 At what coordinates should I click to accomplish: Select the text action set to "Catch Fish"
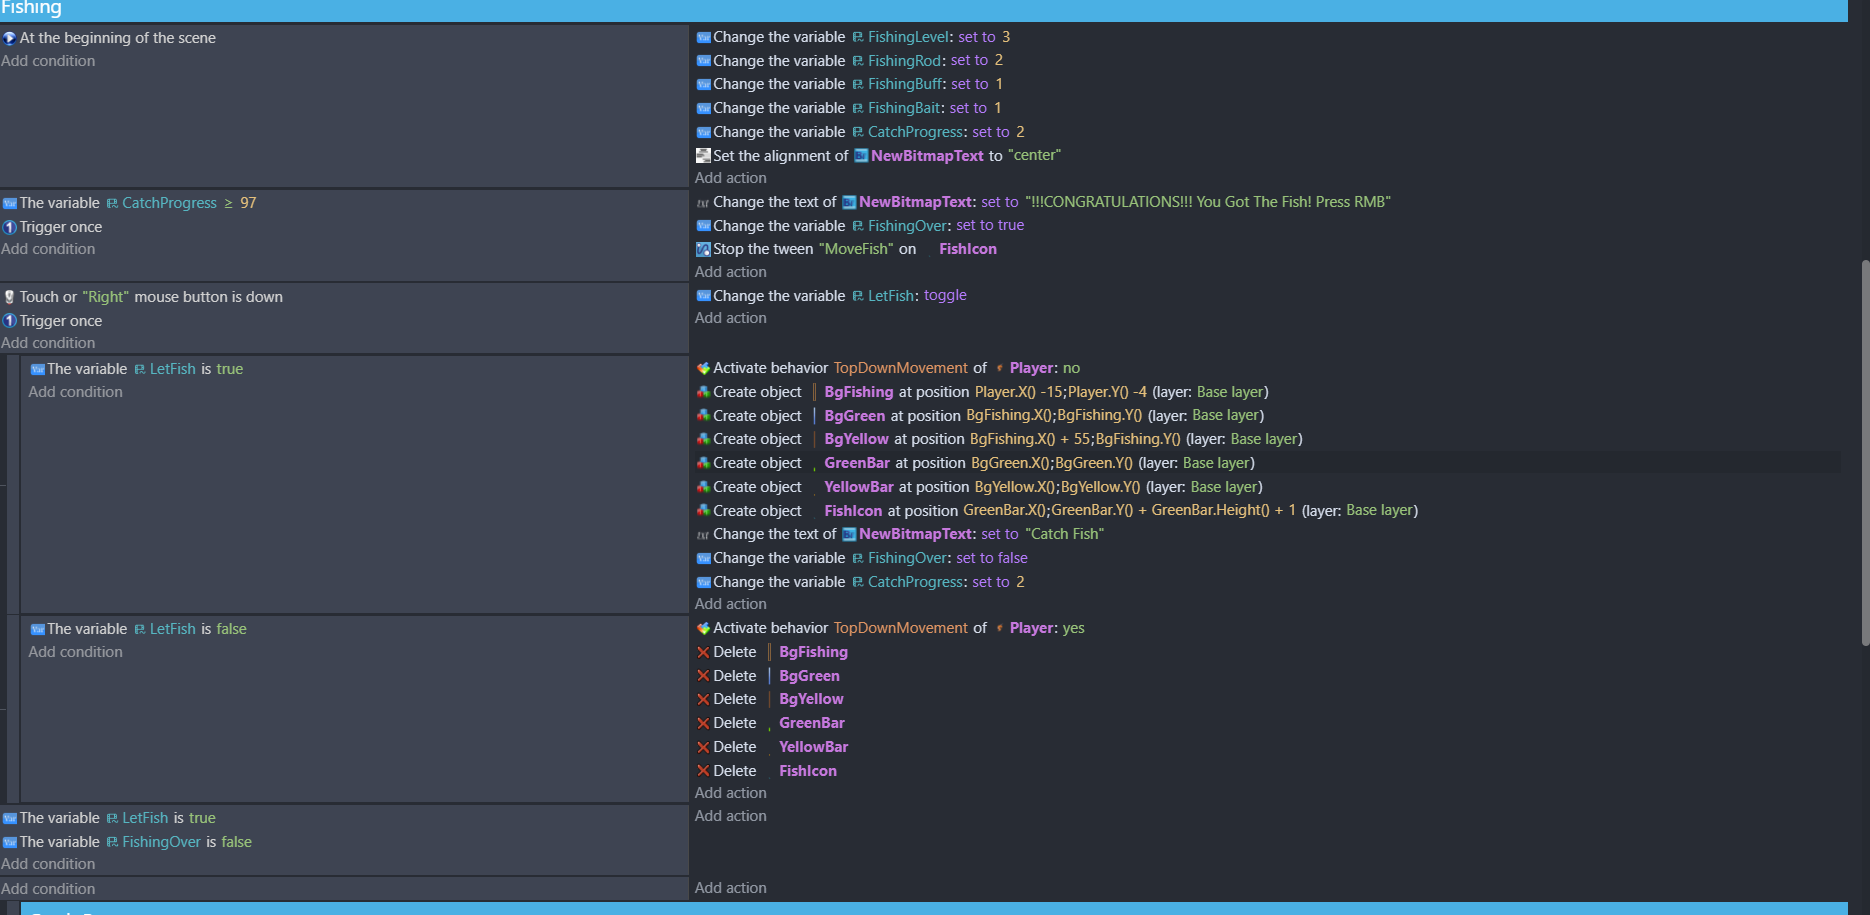[900, 534]
